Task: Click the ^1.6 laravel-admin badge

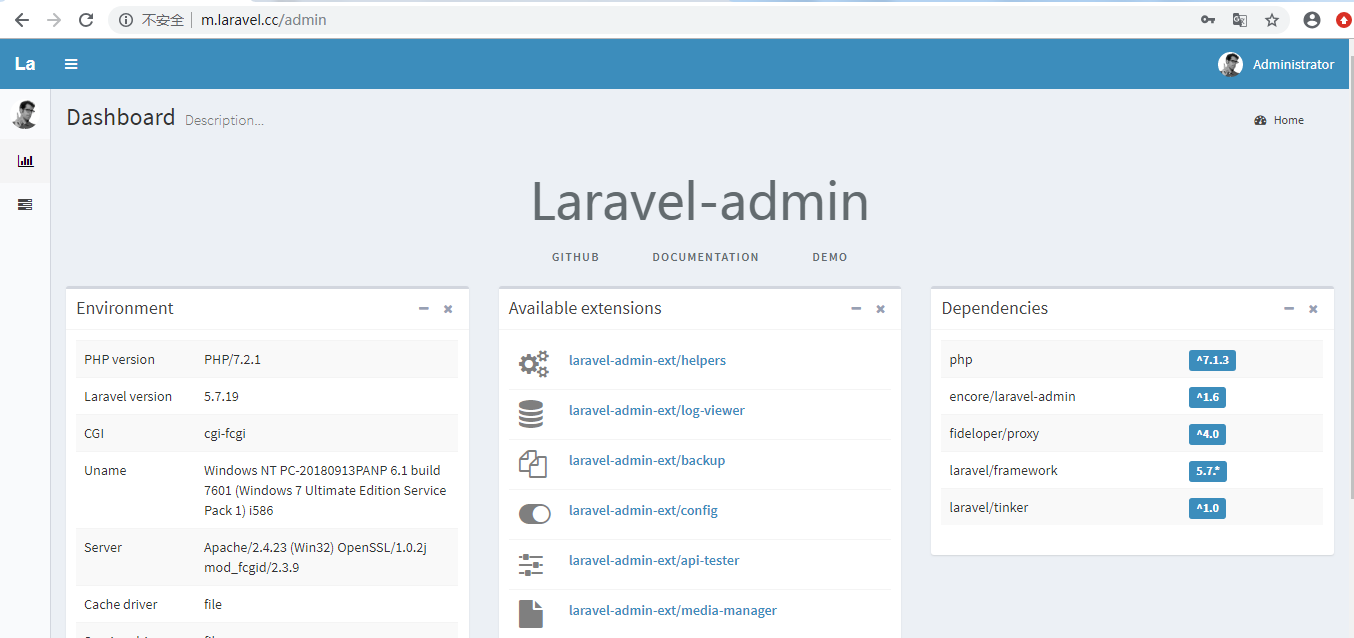Action: [1207, 397]
